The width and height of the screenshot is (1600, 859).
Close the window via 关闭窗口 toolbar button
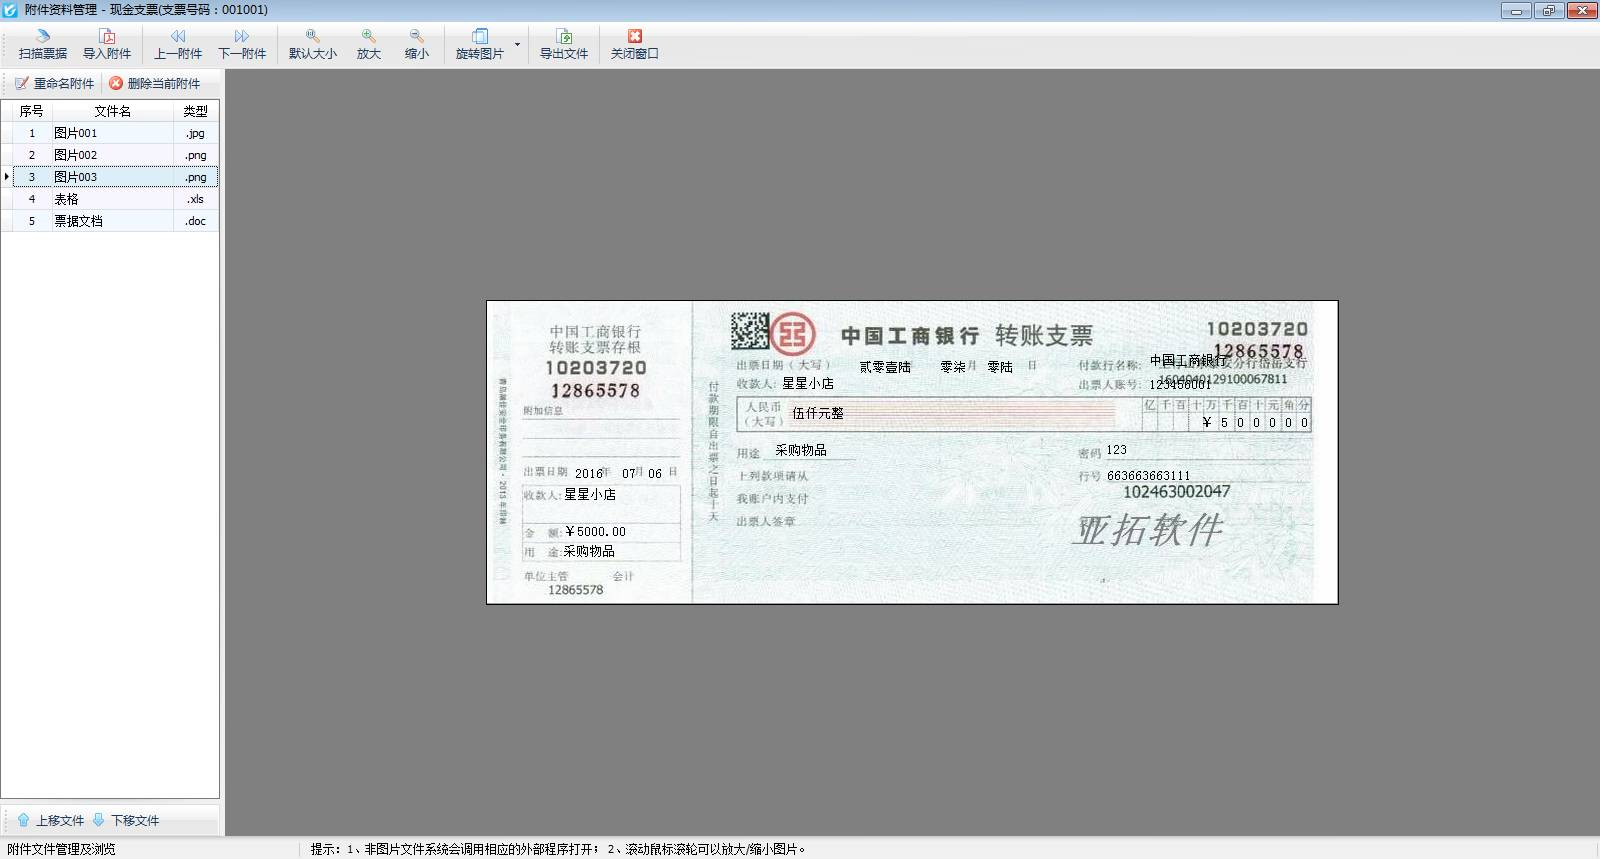(x=635, y=44)
